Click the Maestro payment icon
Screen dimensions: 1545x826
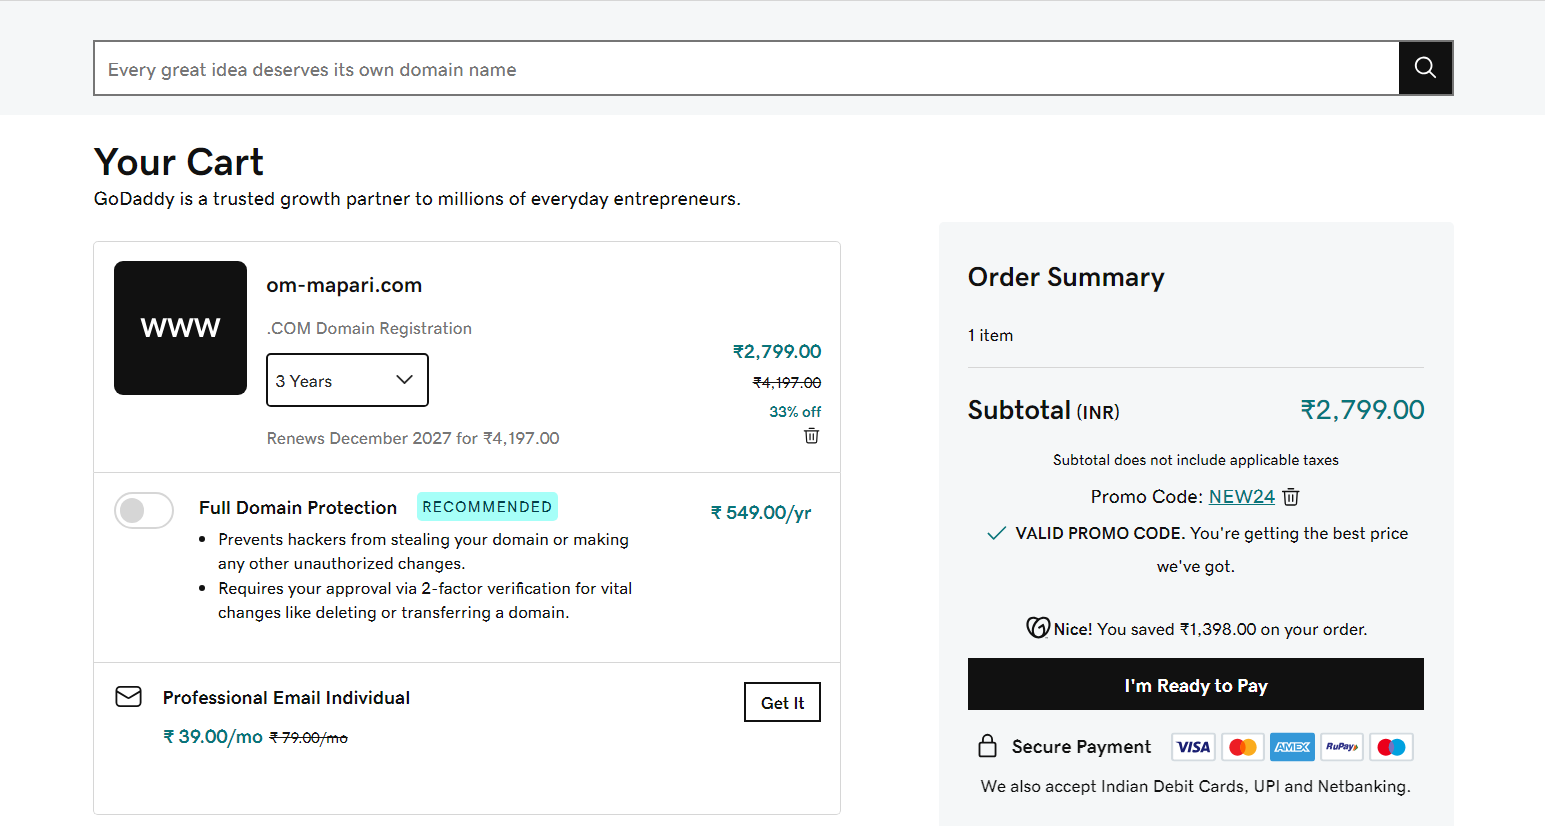[x=1391, y=746]
